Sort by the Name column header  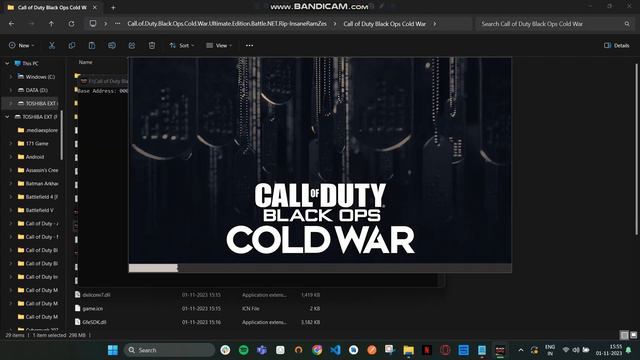(85, 62)
